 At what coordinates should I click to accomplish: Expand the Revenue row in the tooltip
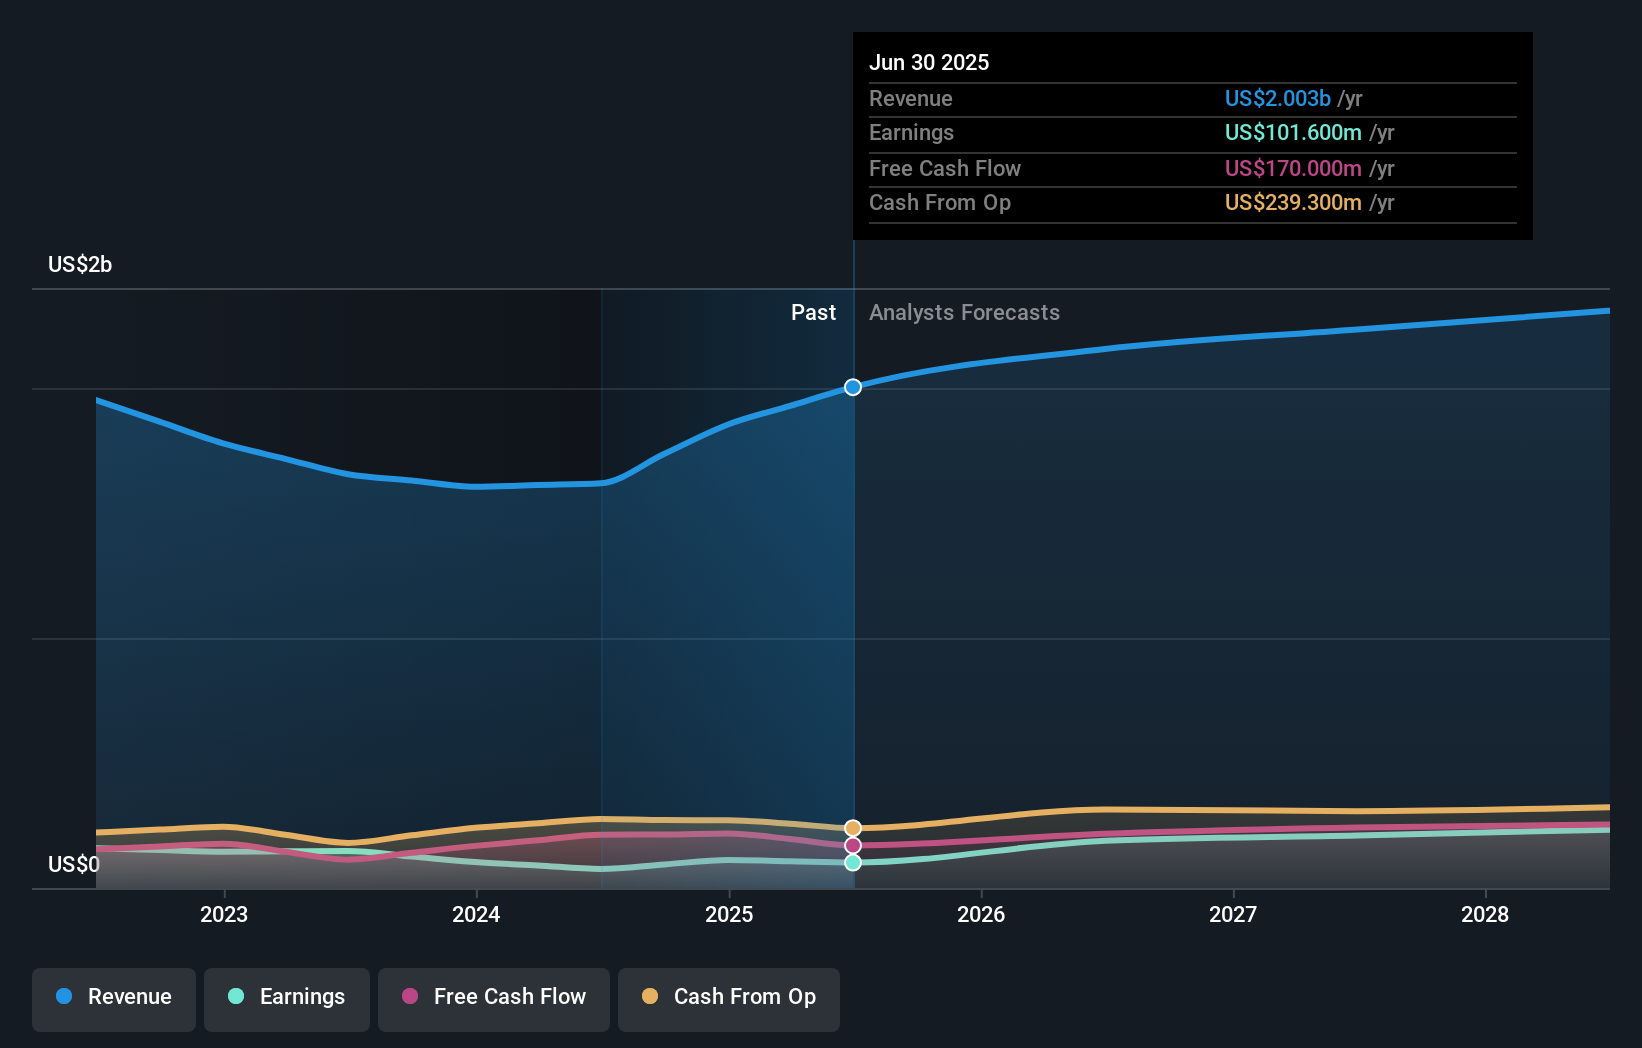(911, 99)
